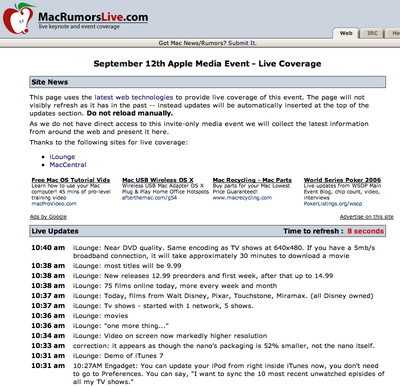Visit the iLounge site link
400x386 pixels.
click(x=62, y=157)
